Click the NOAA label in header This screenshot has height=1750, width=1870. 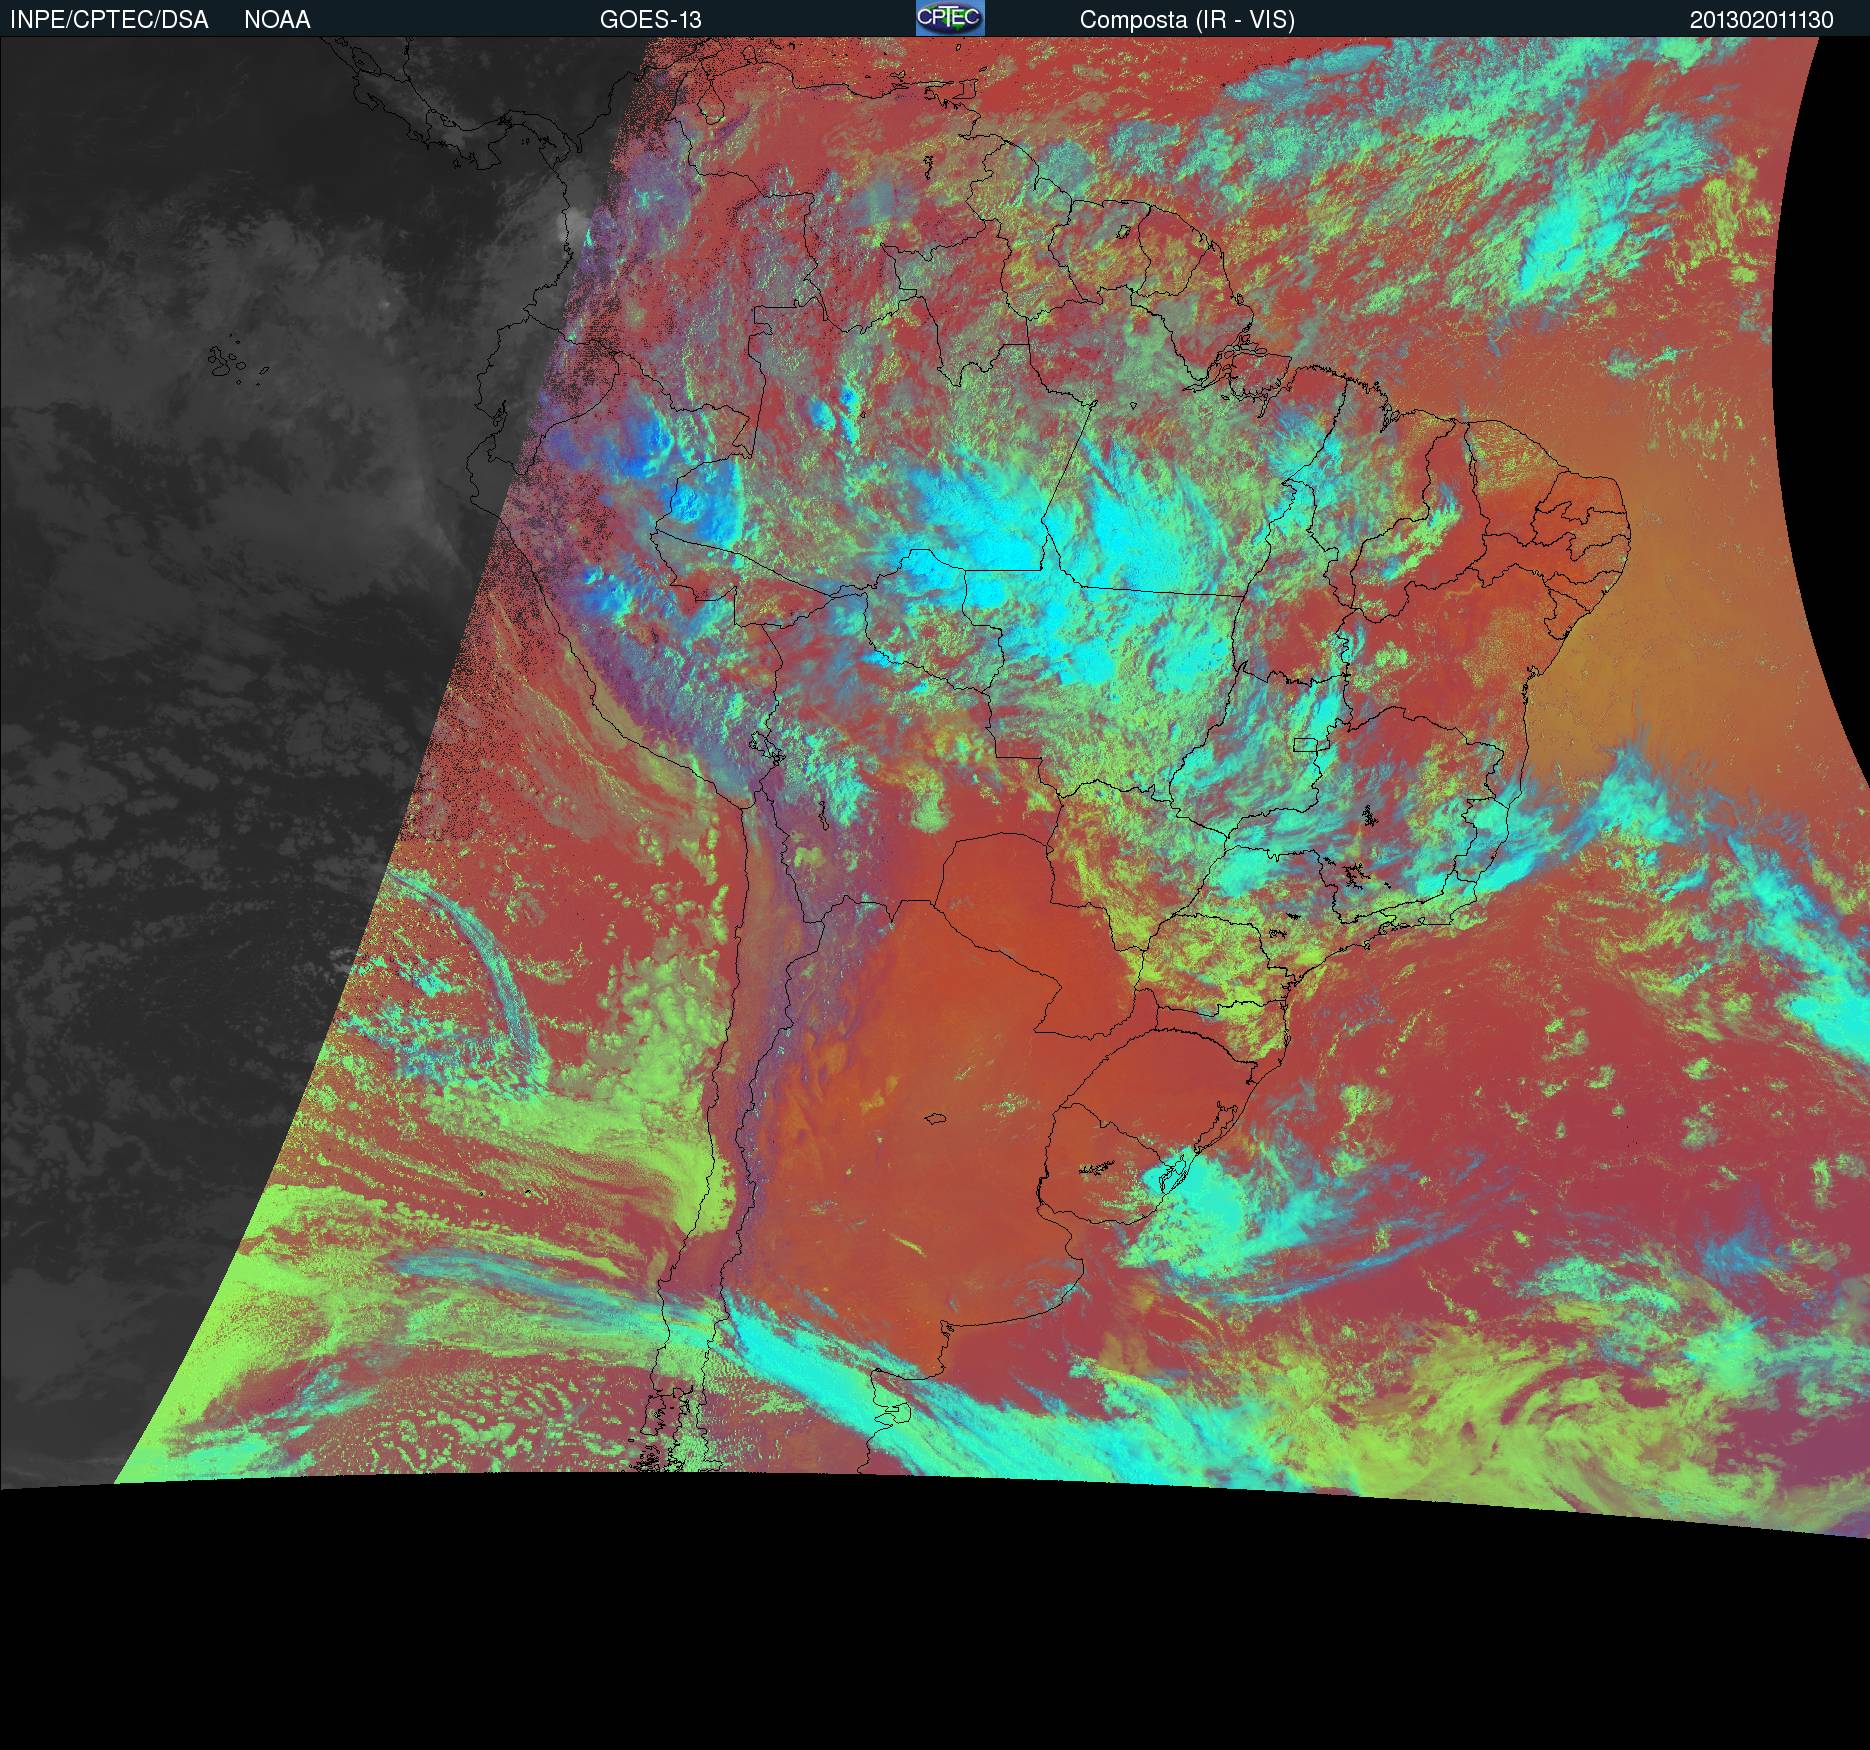point(277,20)
